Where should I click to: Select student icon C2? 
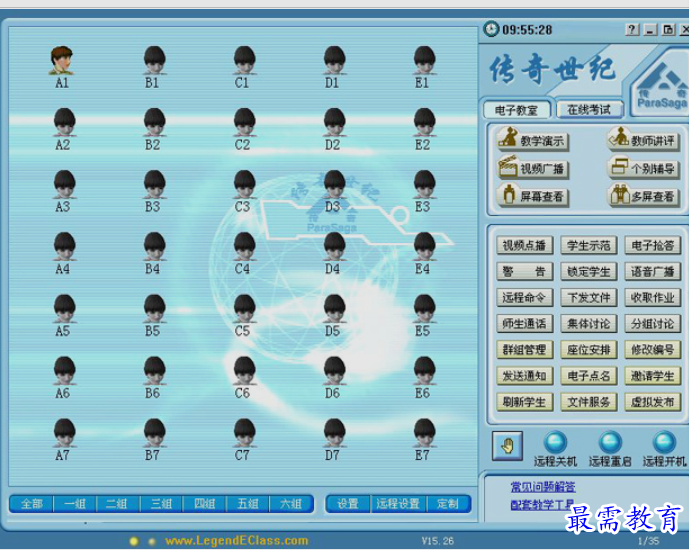(244, 123)
